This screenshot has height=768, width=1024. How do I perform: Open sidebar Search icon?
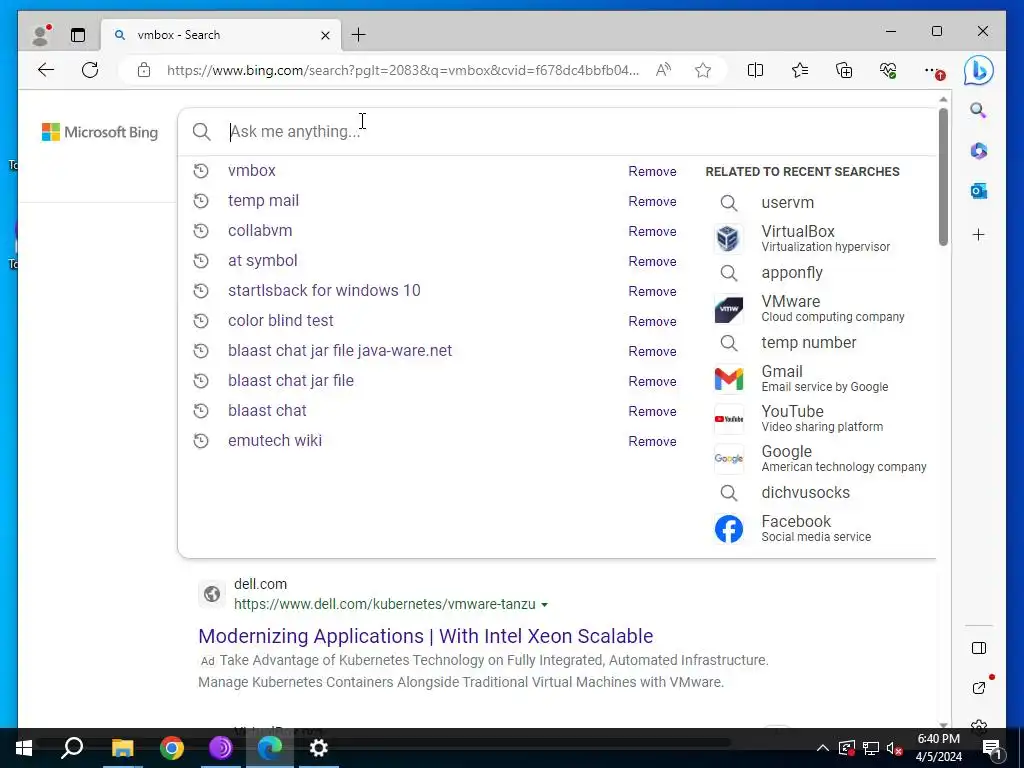[978, 110]
